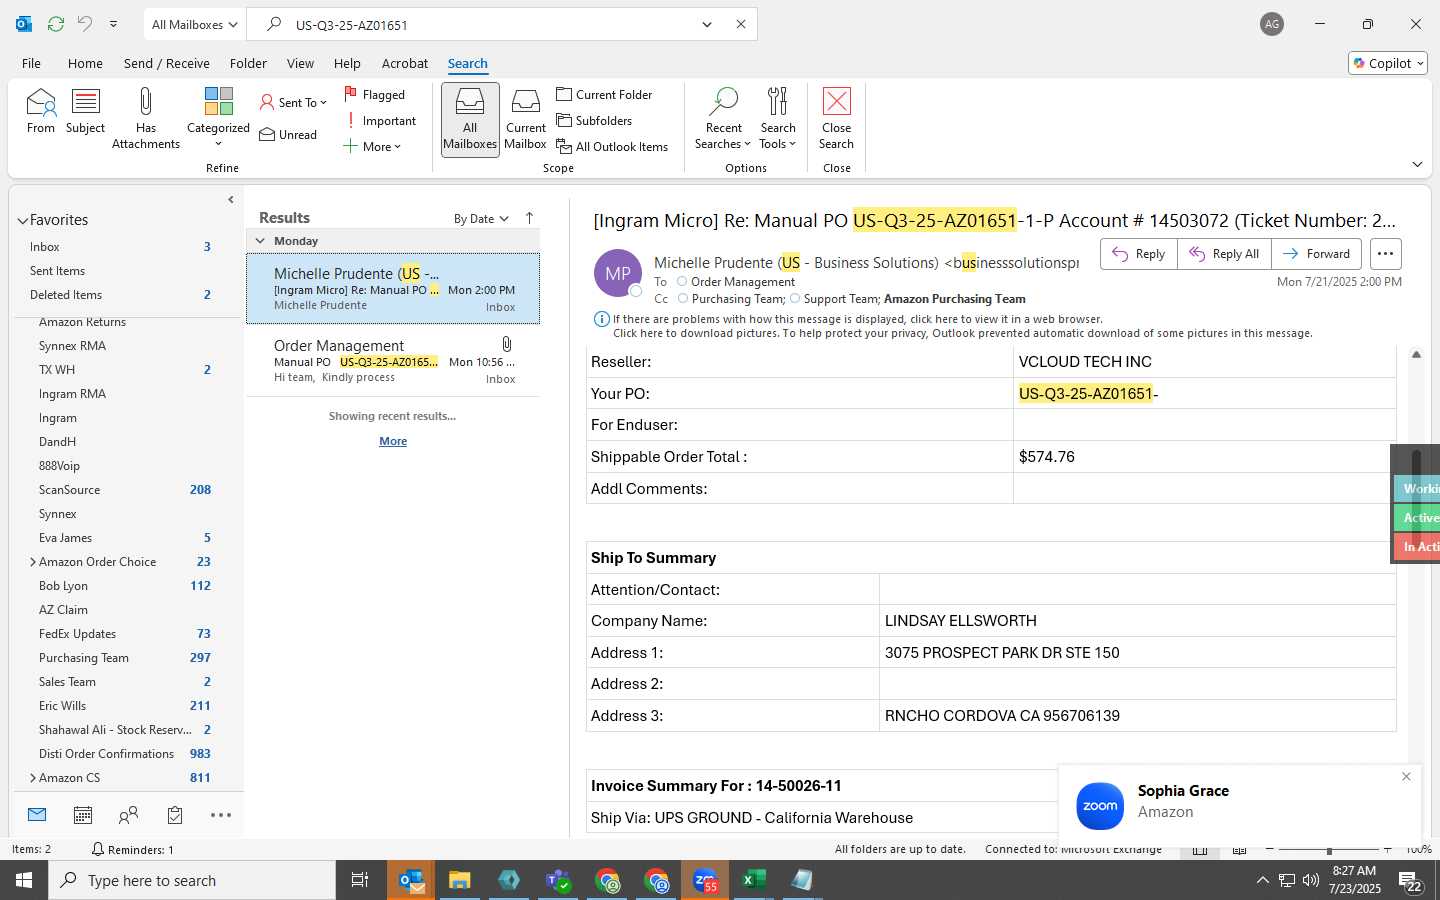1440x900 pixels.
Task: Collapse the Monday results group
Action: pos(260,241)
